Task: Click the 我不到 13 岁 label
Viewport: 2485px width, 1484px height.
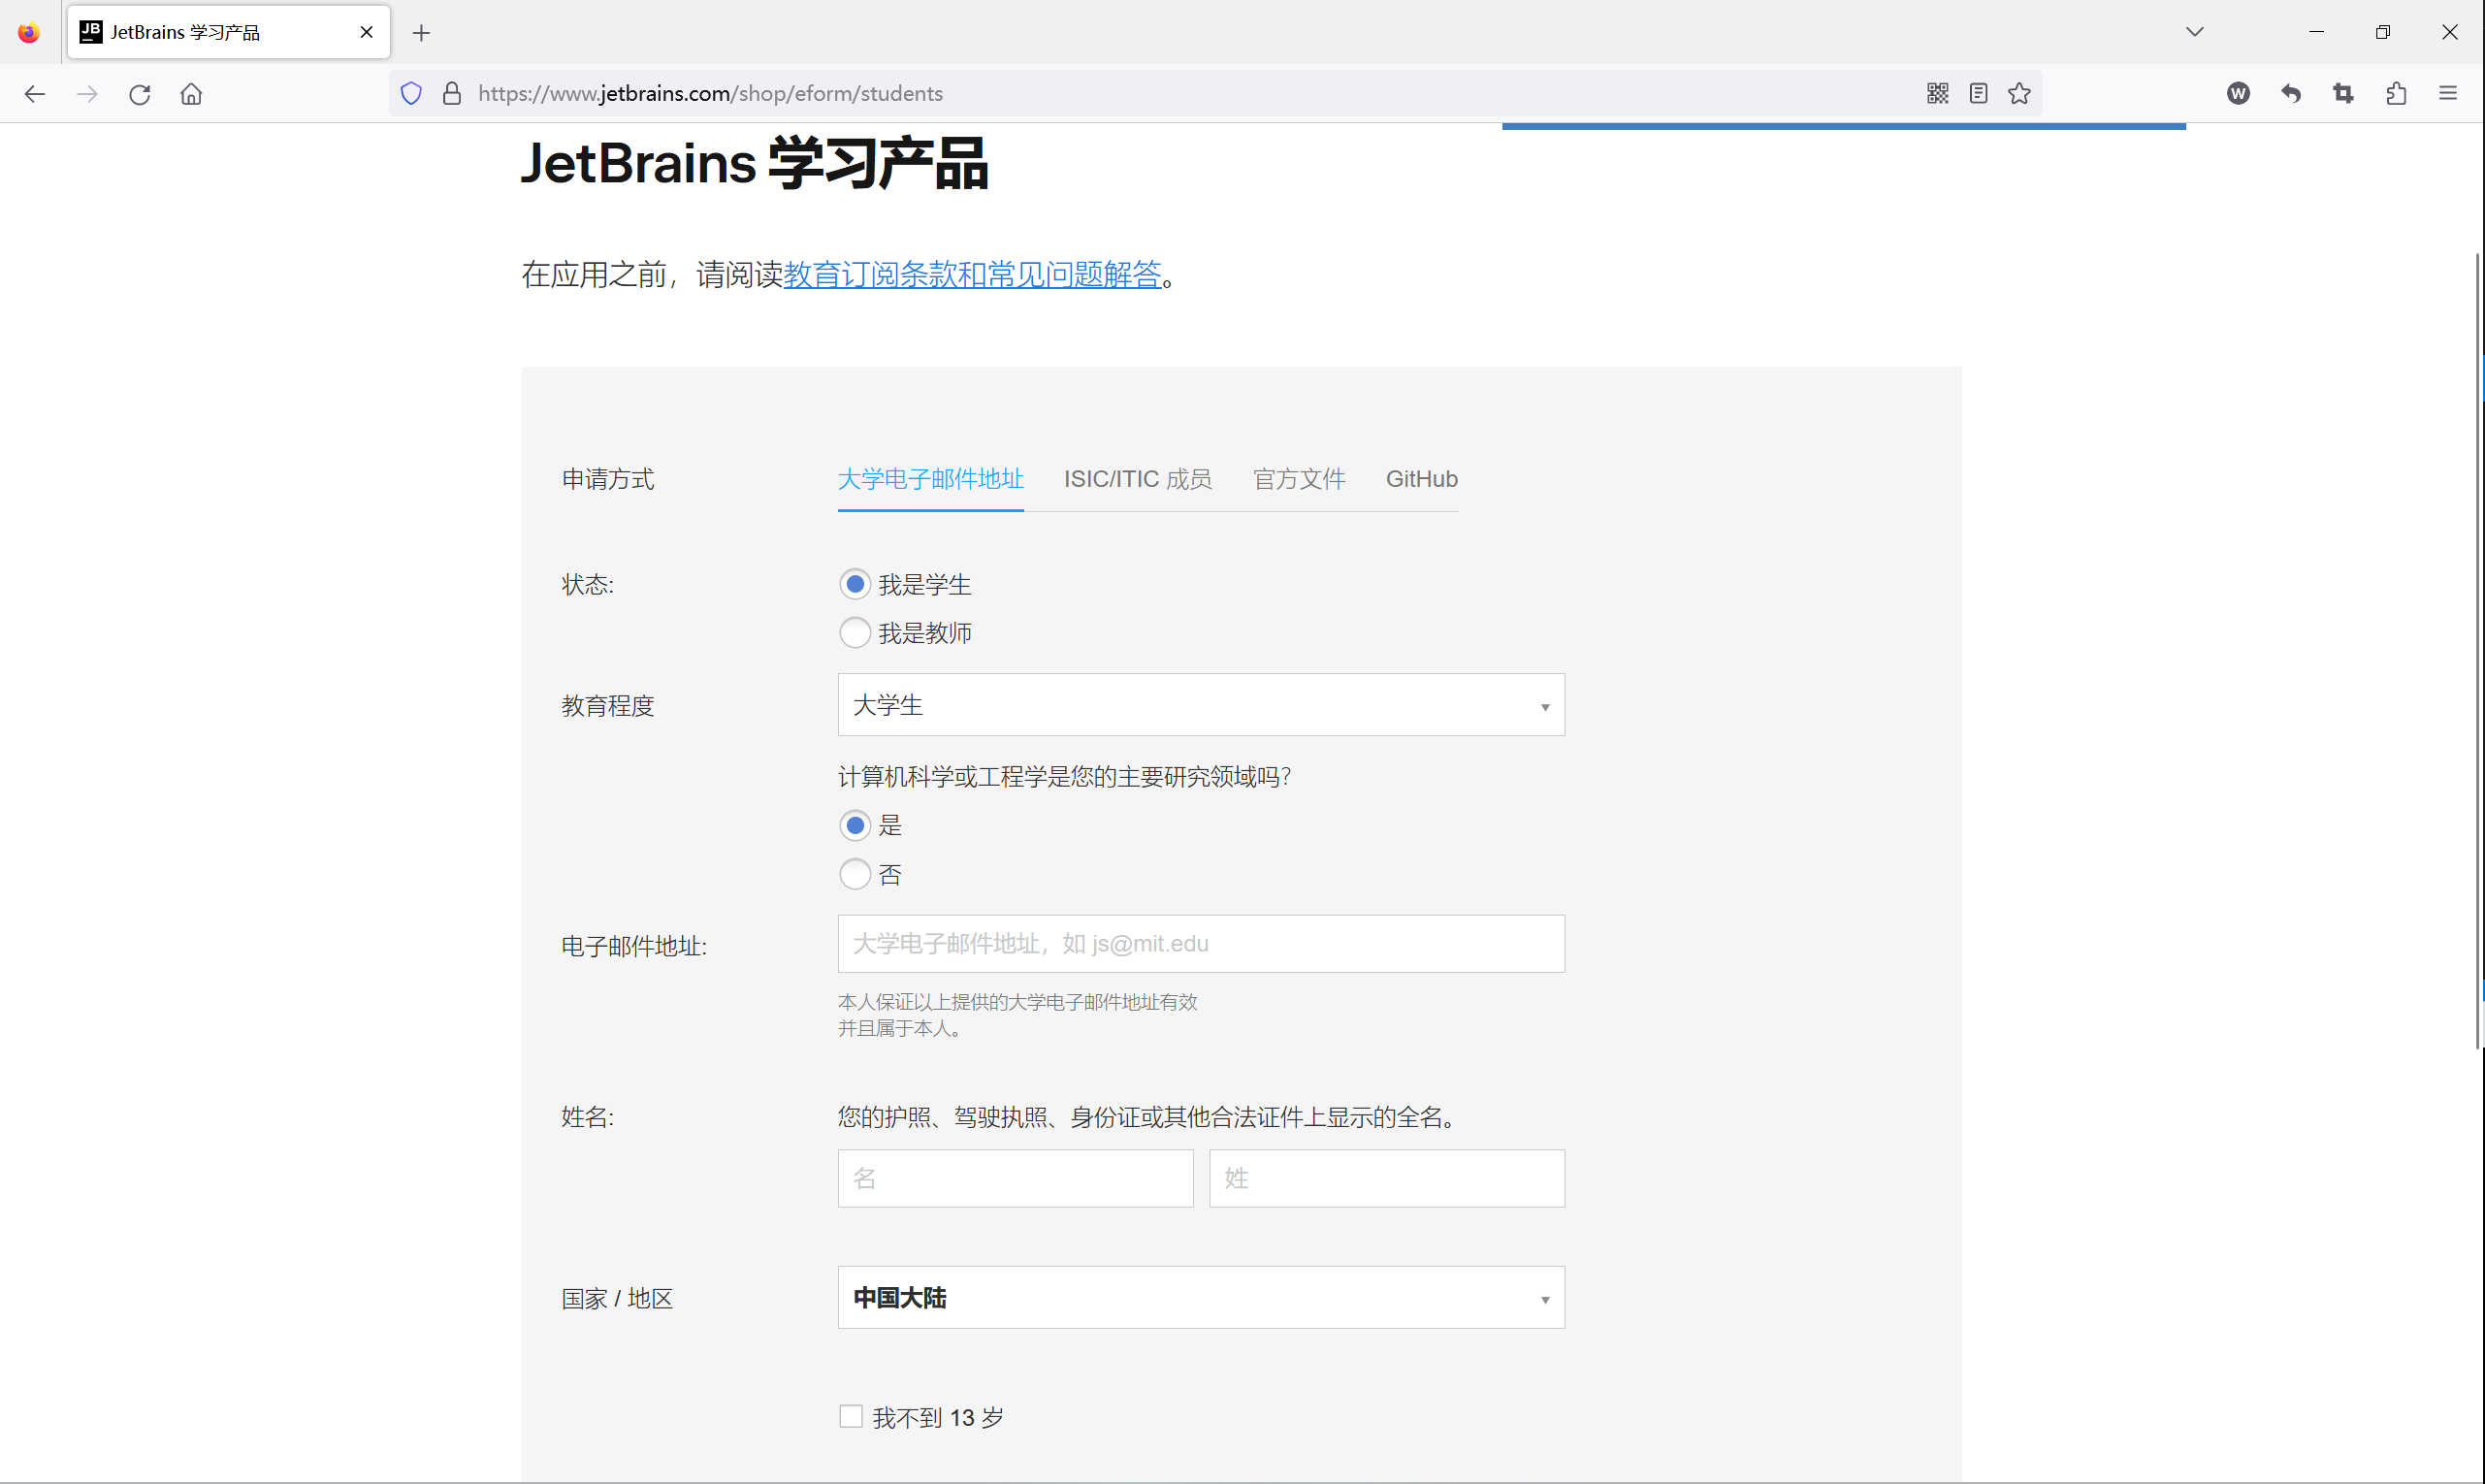Action: click(x=938, y=1417)
